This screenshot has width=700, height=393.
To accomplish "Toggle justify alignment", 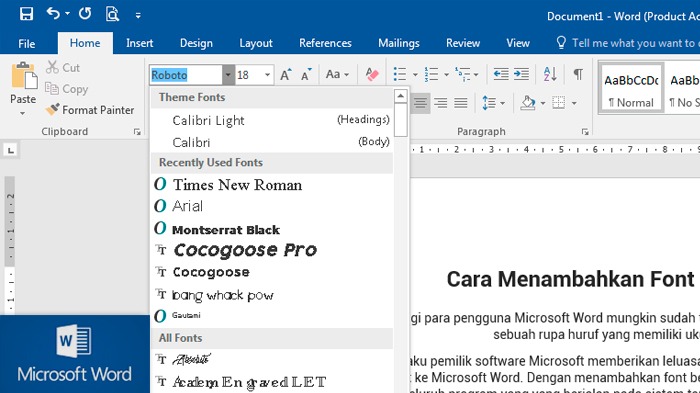I will (461, 103).
